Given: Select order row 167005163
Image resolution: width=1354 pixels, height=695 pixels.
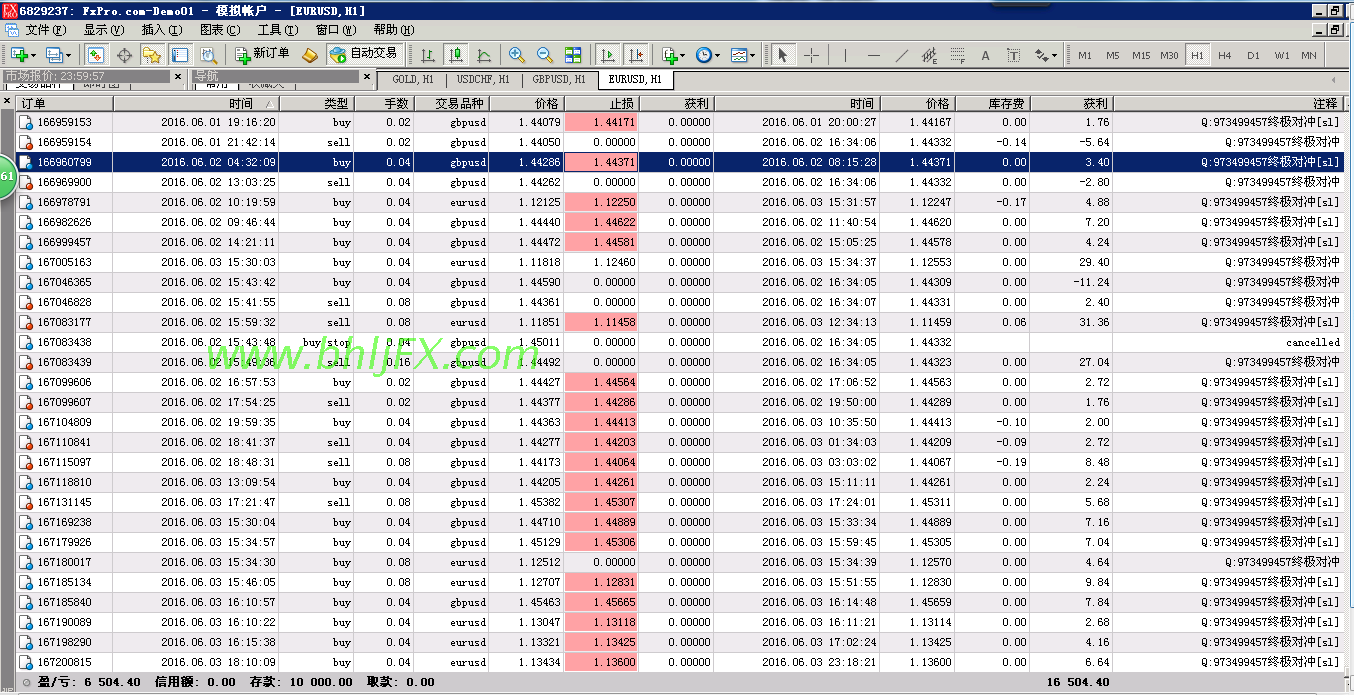Looking at the screenshot, I should click(x=680, y=262).
